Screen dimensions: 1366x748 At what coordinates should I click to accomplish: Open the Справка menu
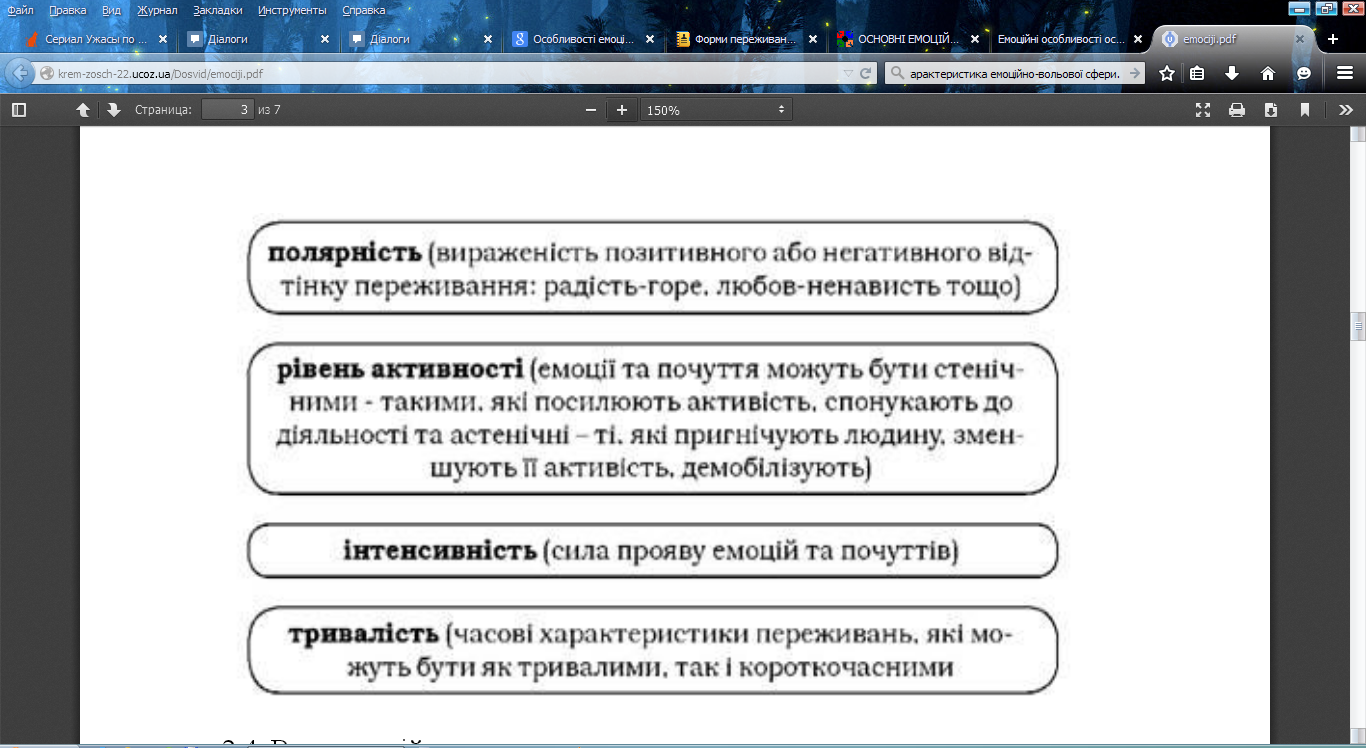pyautogui.click(x=363, y=10)
